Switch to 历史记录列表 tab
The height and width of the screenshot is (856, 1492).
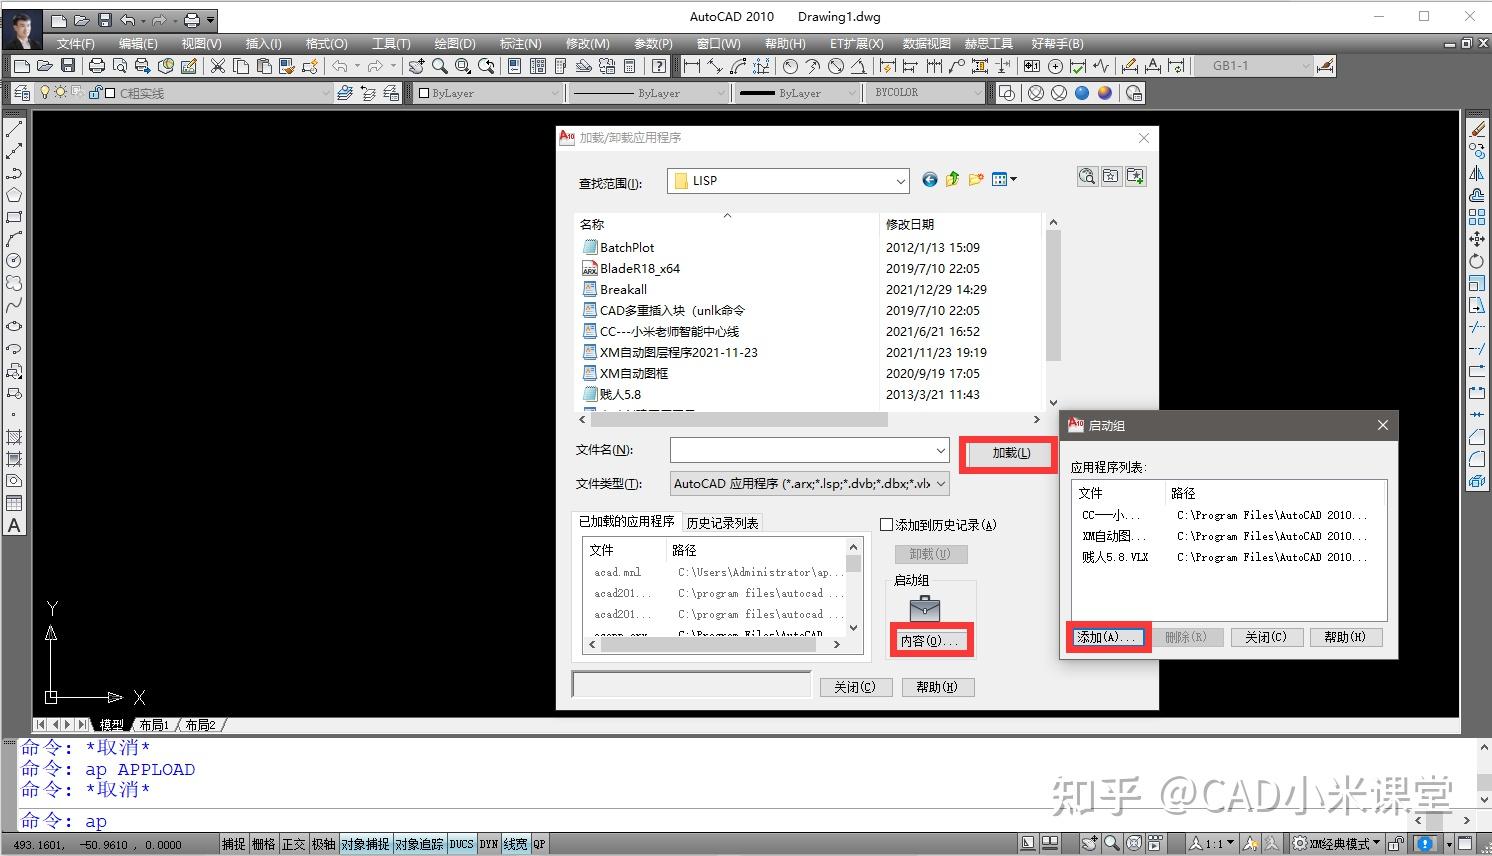pos(722,523)
